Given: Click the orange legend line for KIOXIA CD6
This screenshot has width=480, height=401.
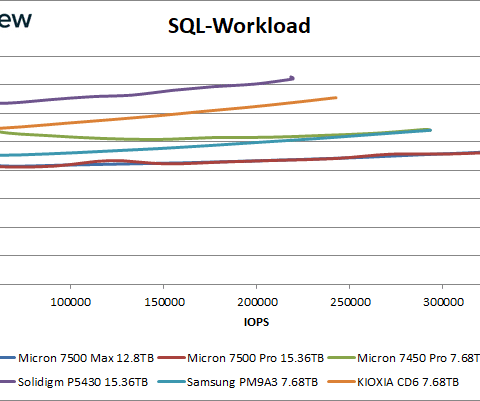Looking at the screenshot, I should 342,381.
